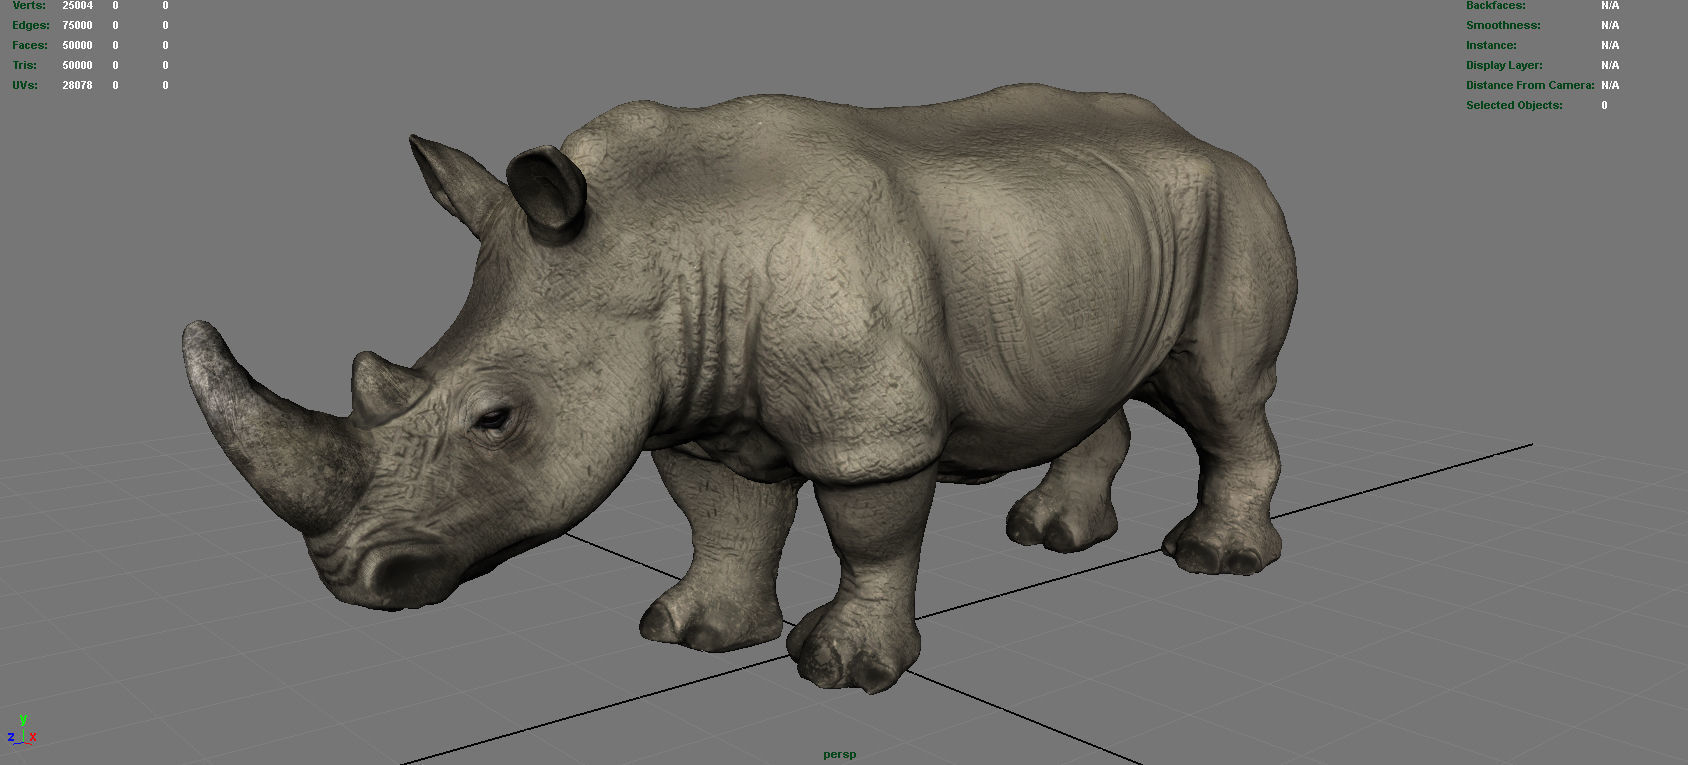Click the UVs label in the HUD
This screenshot has width=1688, height=765.
click(x=25, y=85)
